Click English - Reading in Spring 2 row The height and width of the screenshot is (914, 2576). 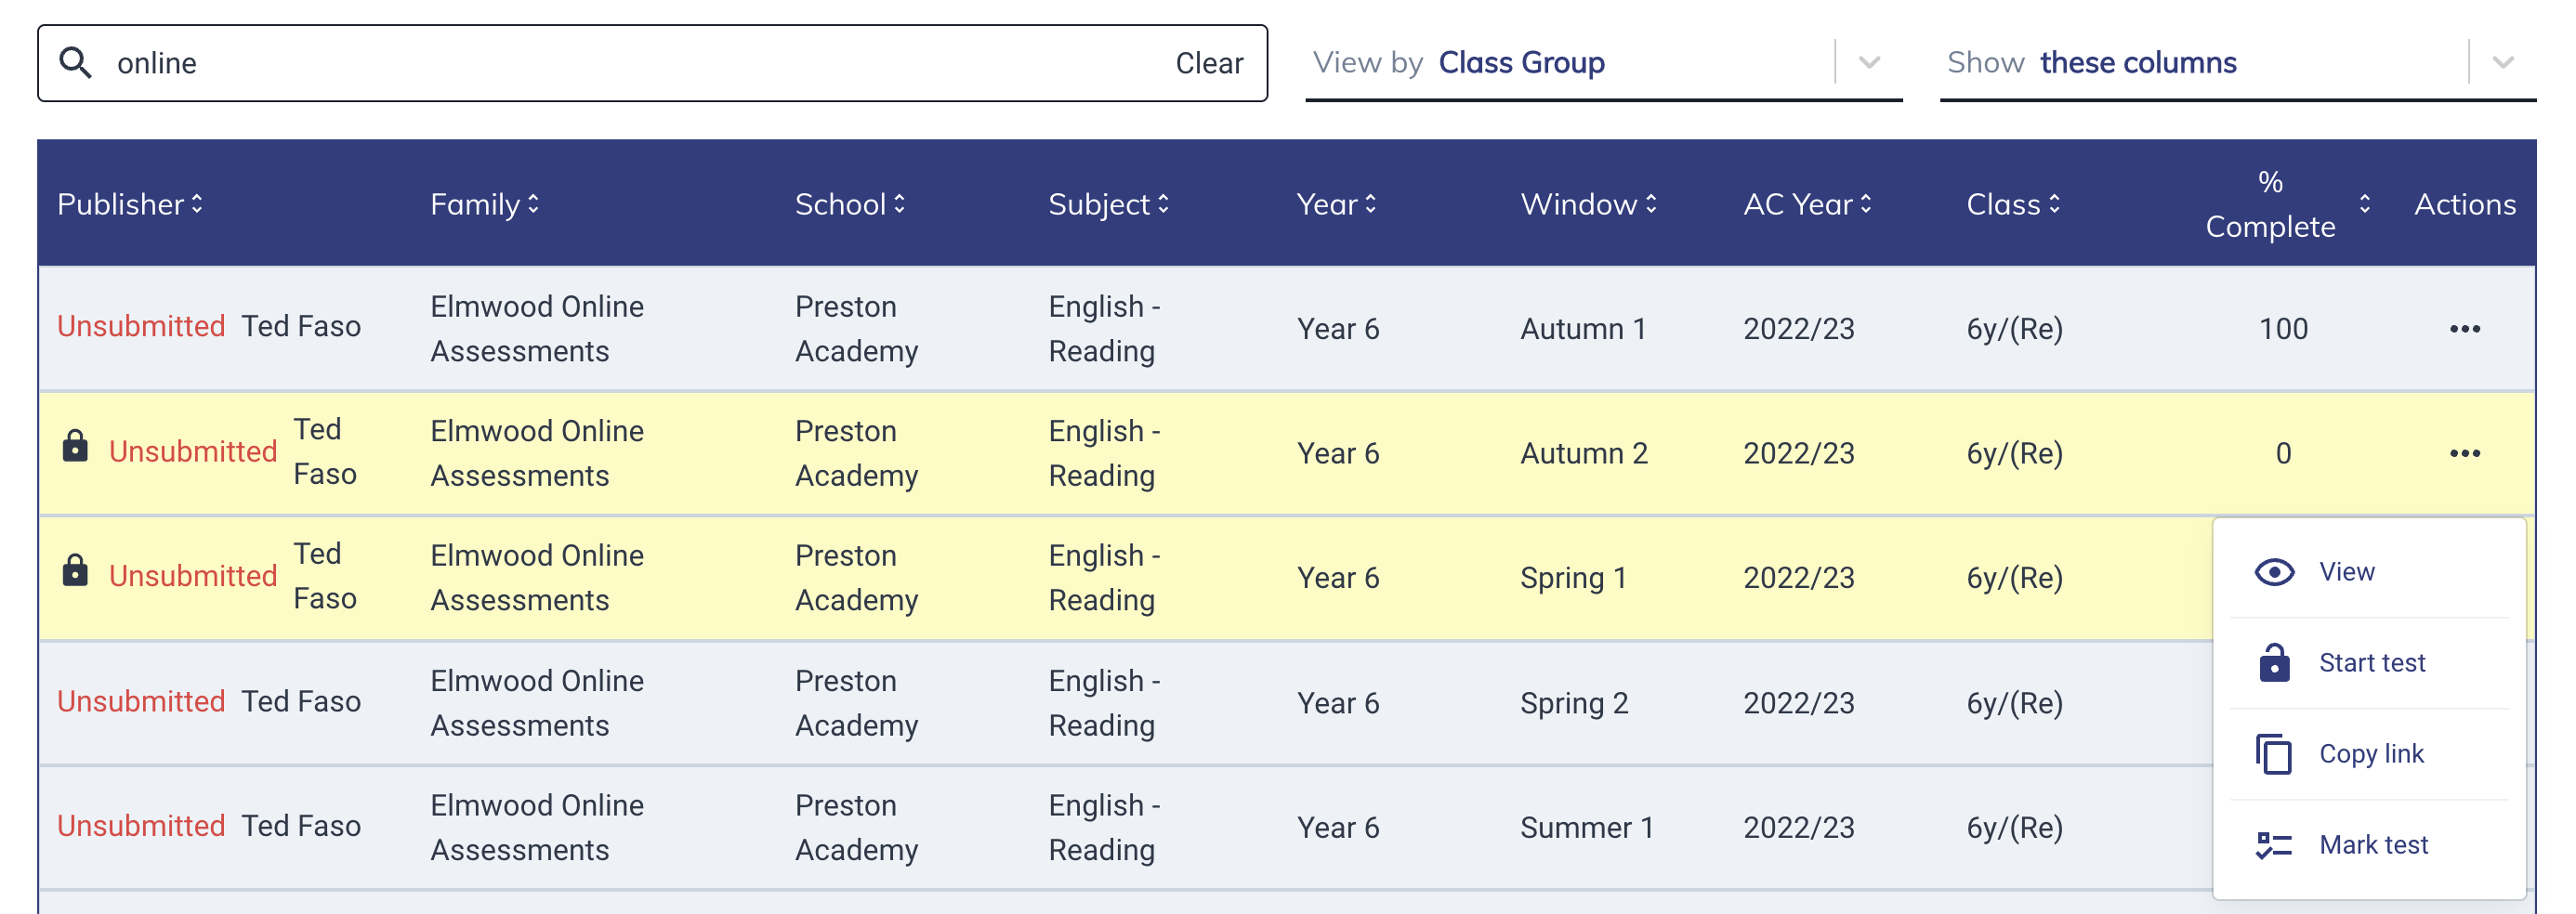tap(1104, 703)
